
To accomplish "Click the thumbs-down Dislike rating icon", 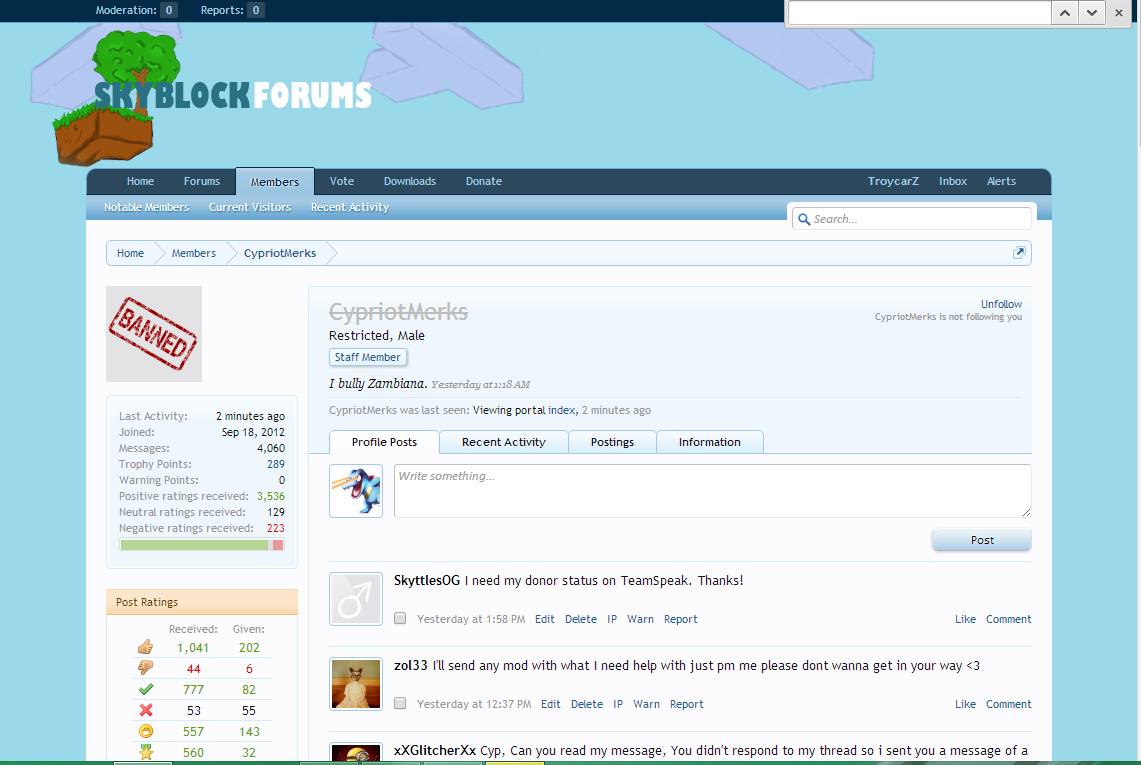I will pyautogui.click(x=146, y=668).
